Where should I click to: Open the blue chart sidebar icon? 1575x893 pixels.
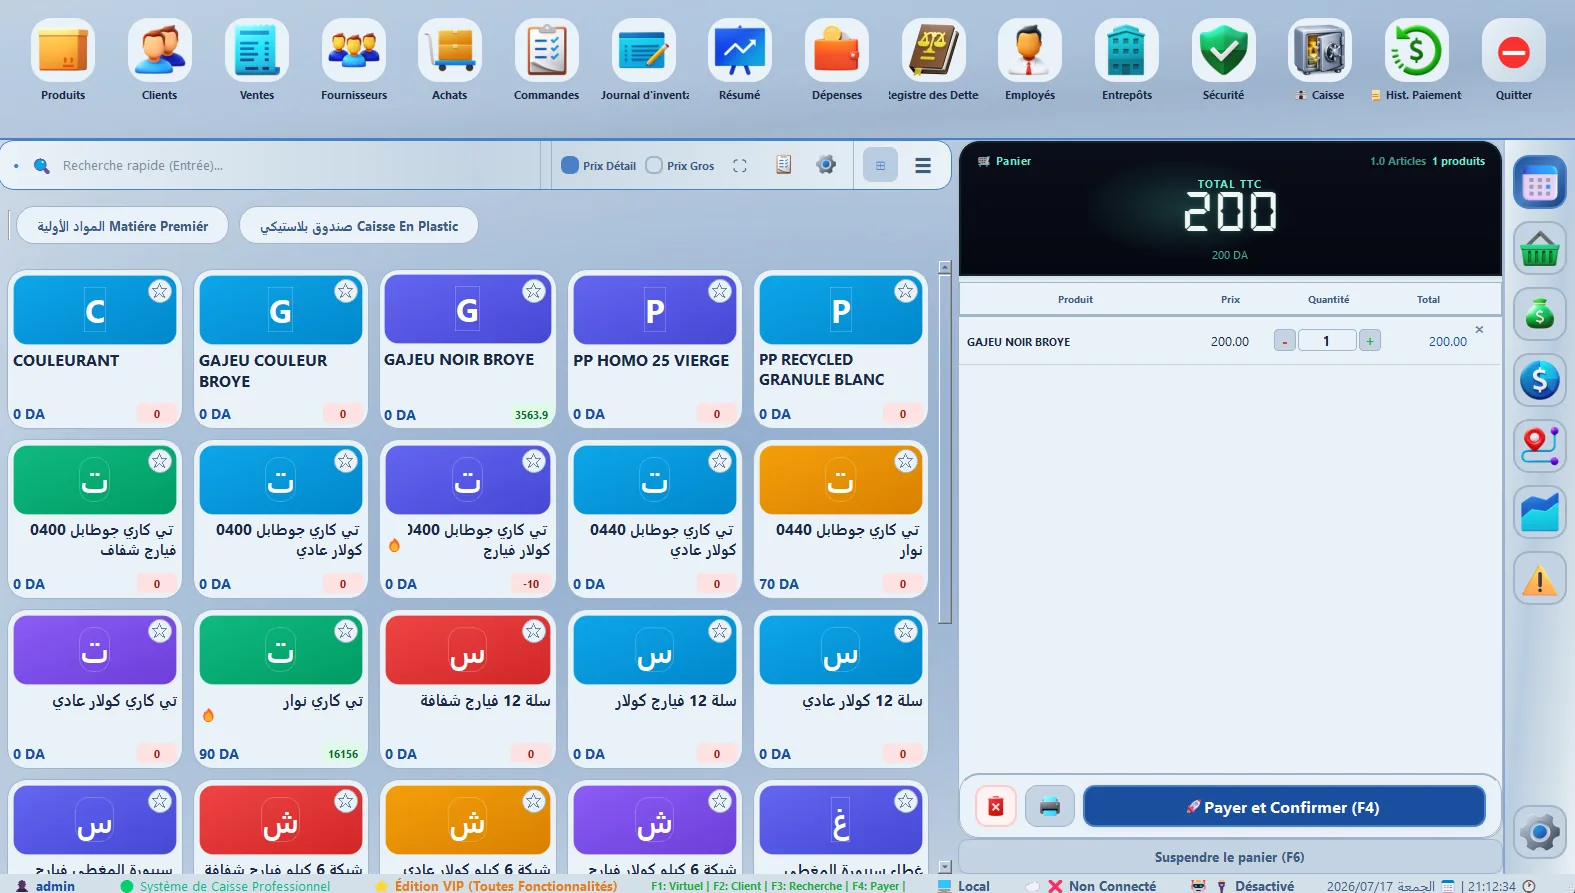coord(1540,512)
